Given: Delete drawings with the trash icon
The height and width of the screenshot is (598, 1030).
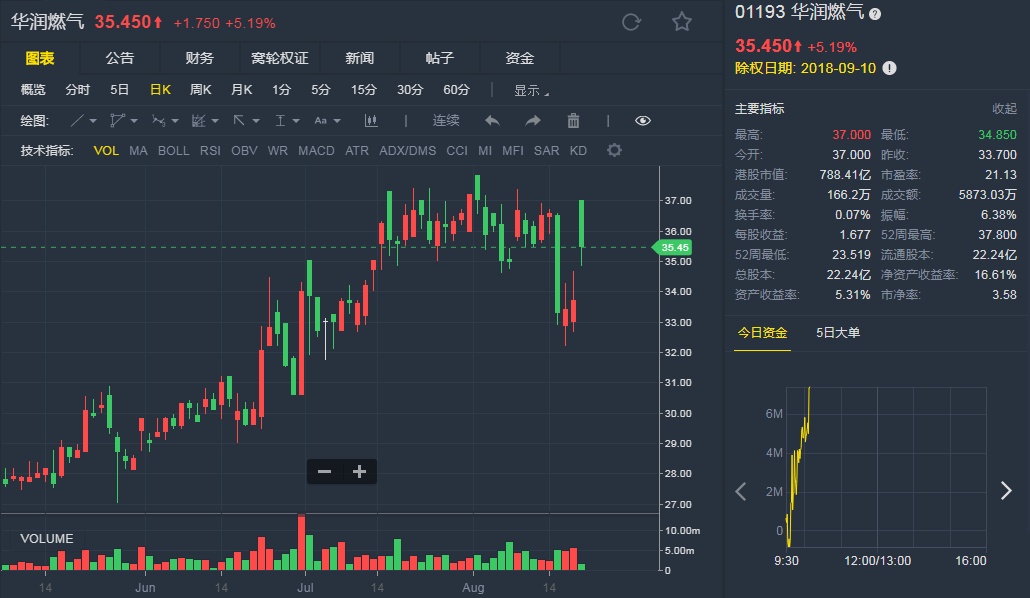Looking at the screenshot, I should 573,121.
